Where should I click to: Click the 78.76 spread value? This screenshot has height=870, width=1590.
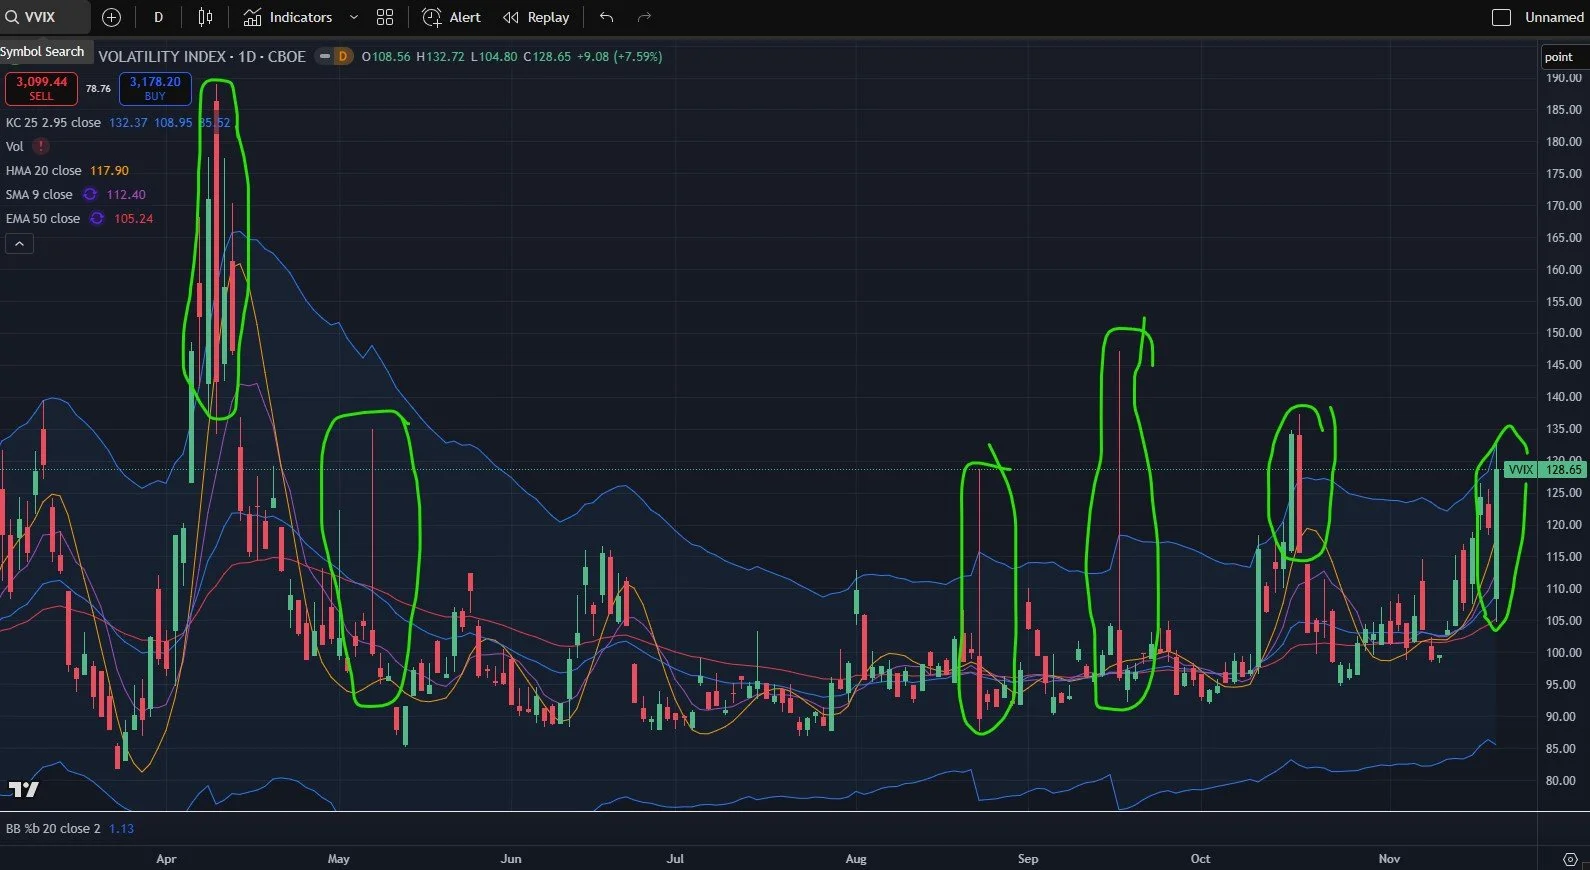[98, 89]
